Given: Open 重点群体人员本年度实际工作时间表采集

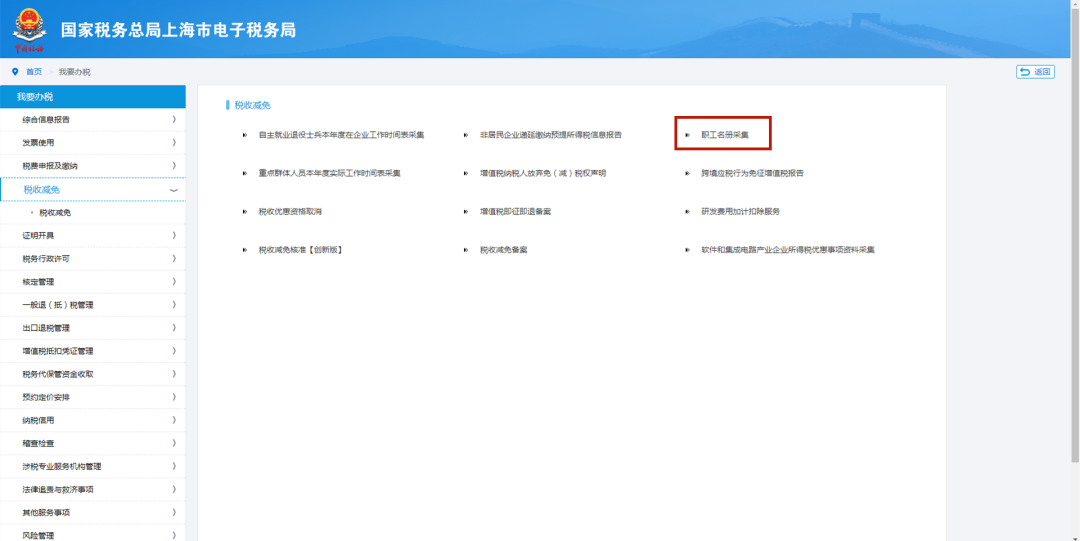Looking at the screenshot, I should [329, 174].
